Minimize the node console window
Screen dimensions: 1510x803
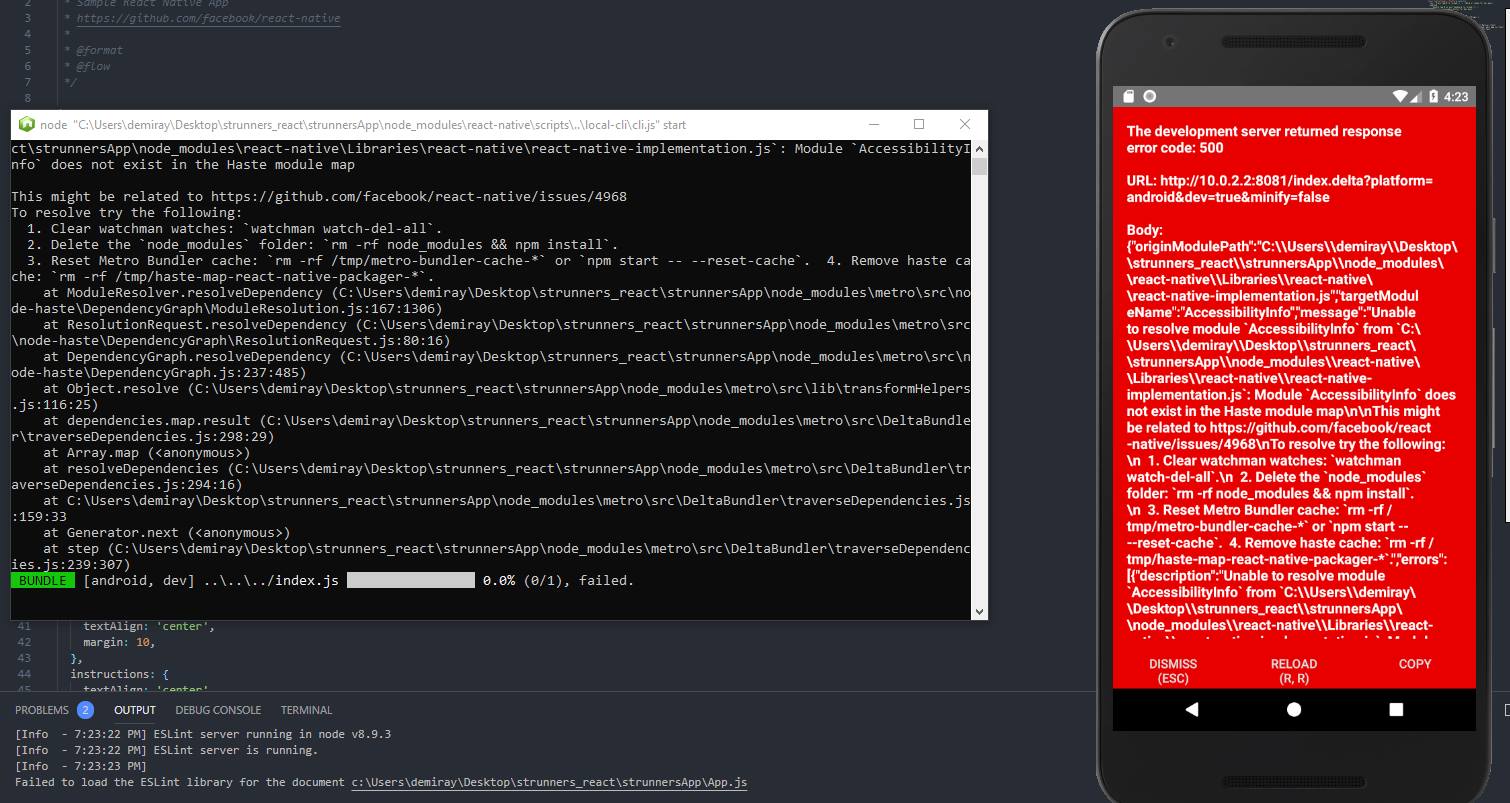[x=873, y=124]
